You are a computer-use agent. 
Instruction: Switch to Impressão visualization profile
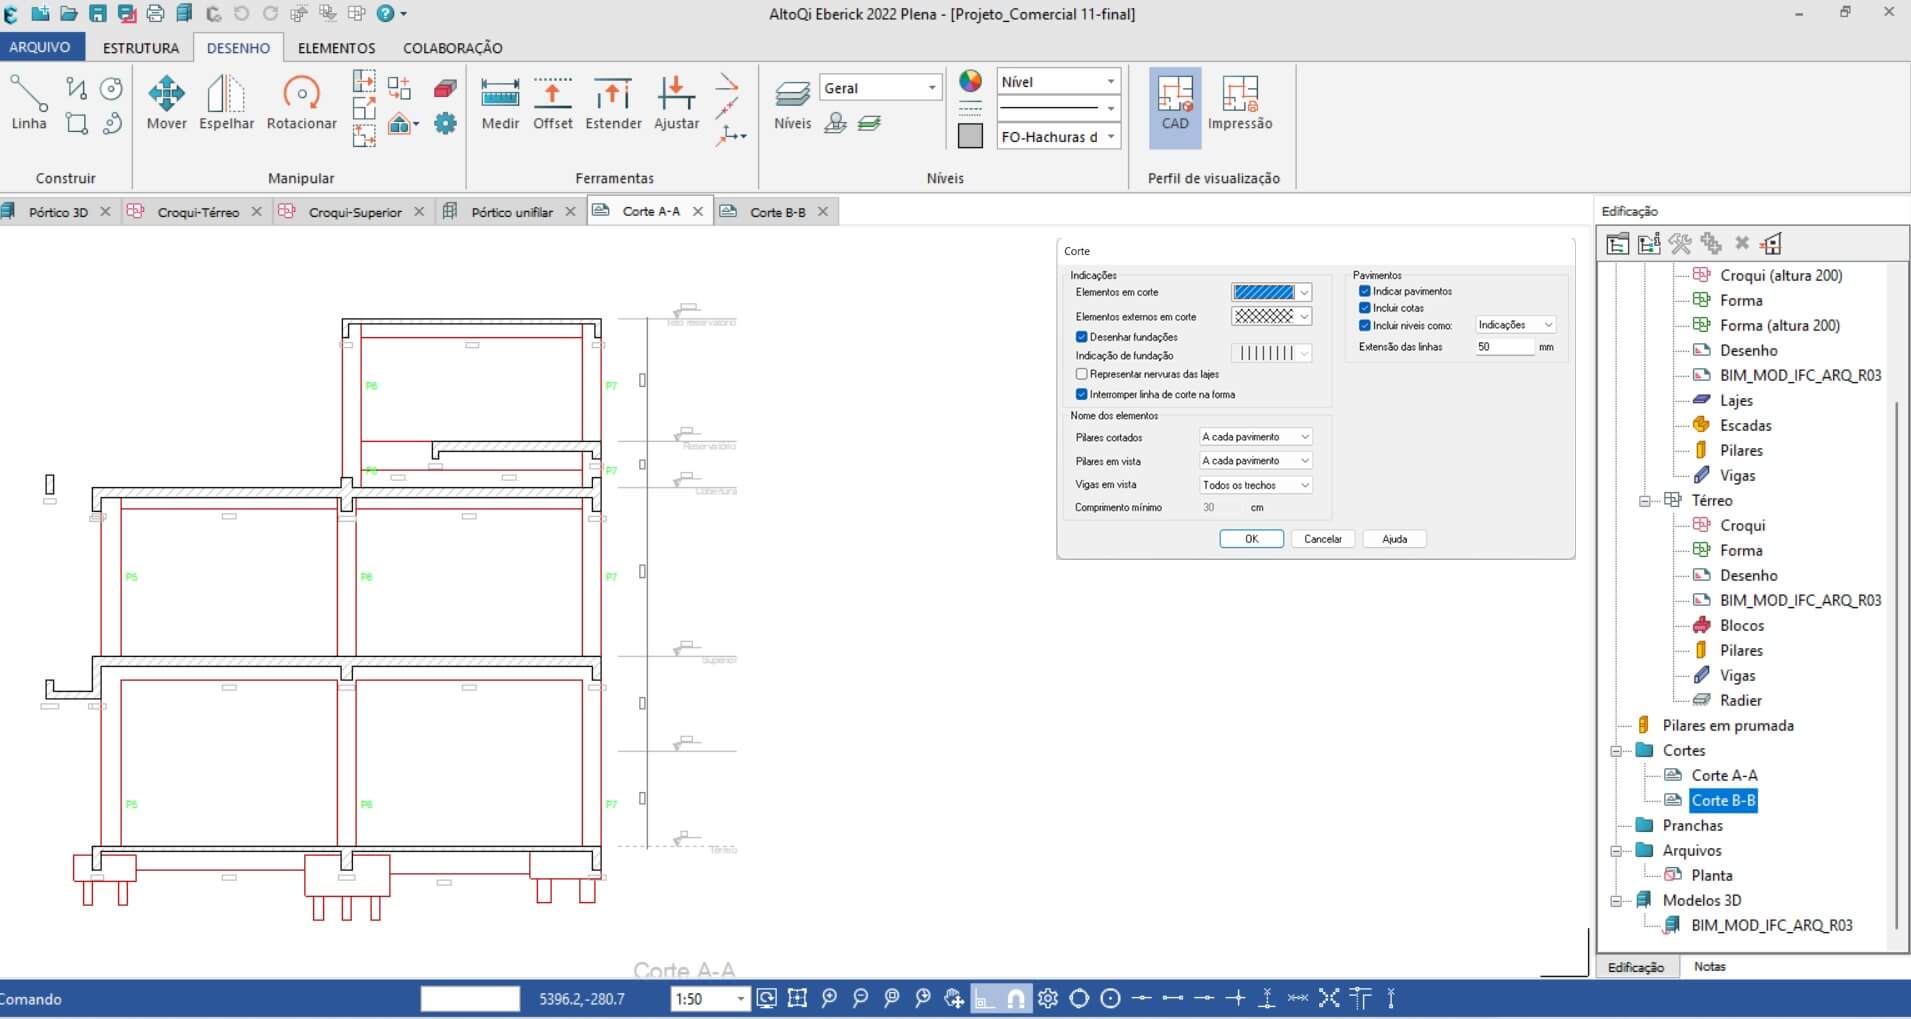point(1239,103)
